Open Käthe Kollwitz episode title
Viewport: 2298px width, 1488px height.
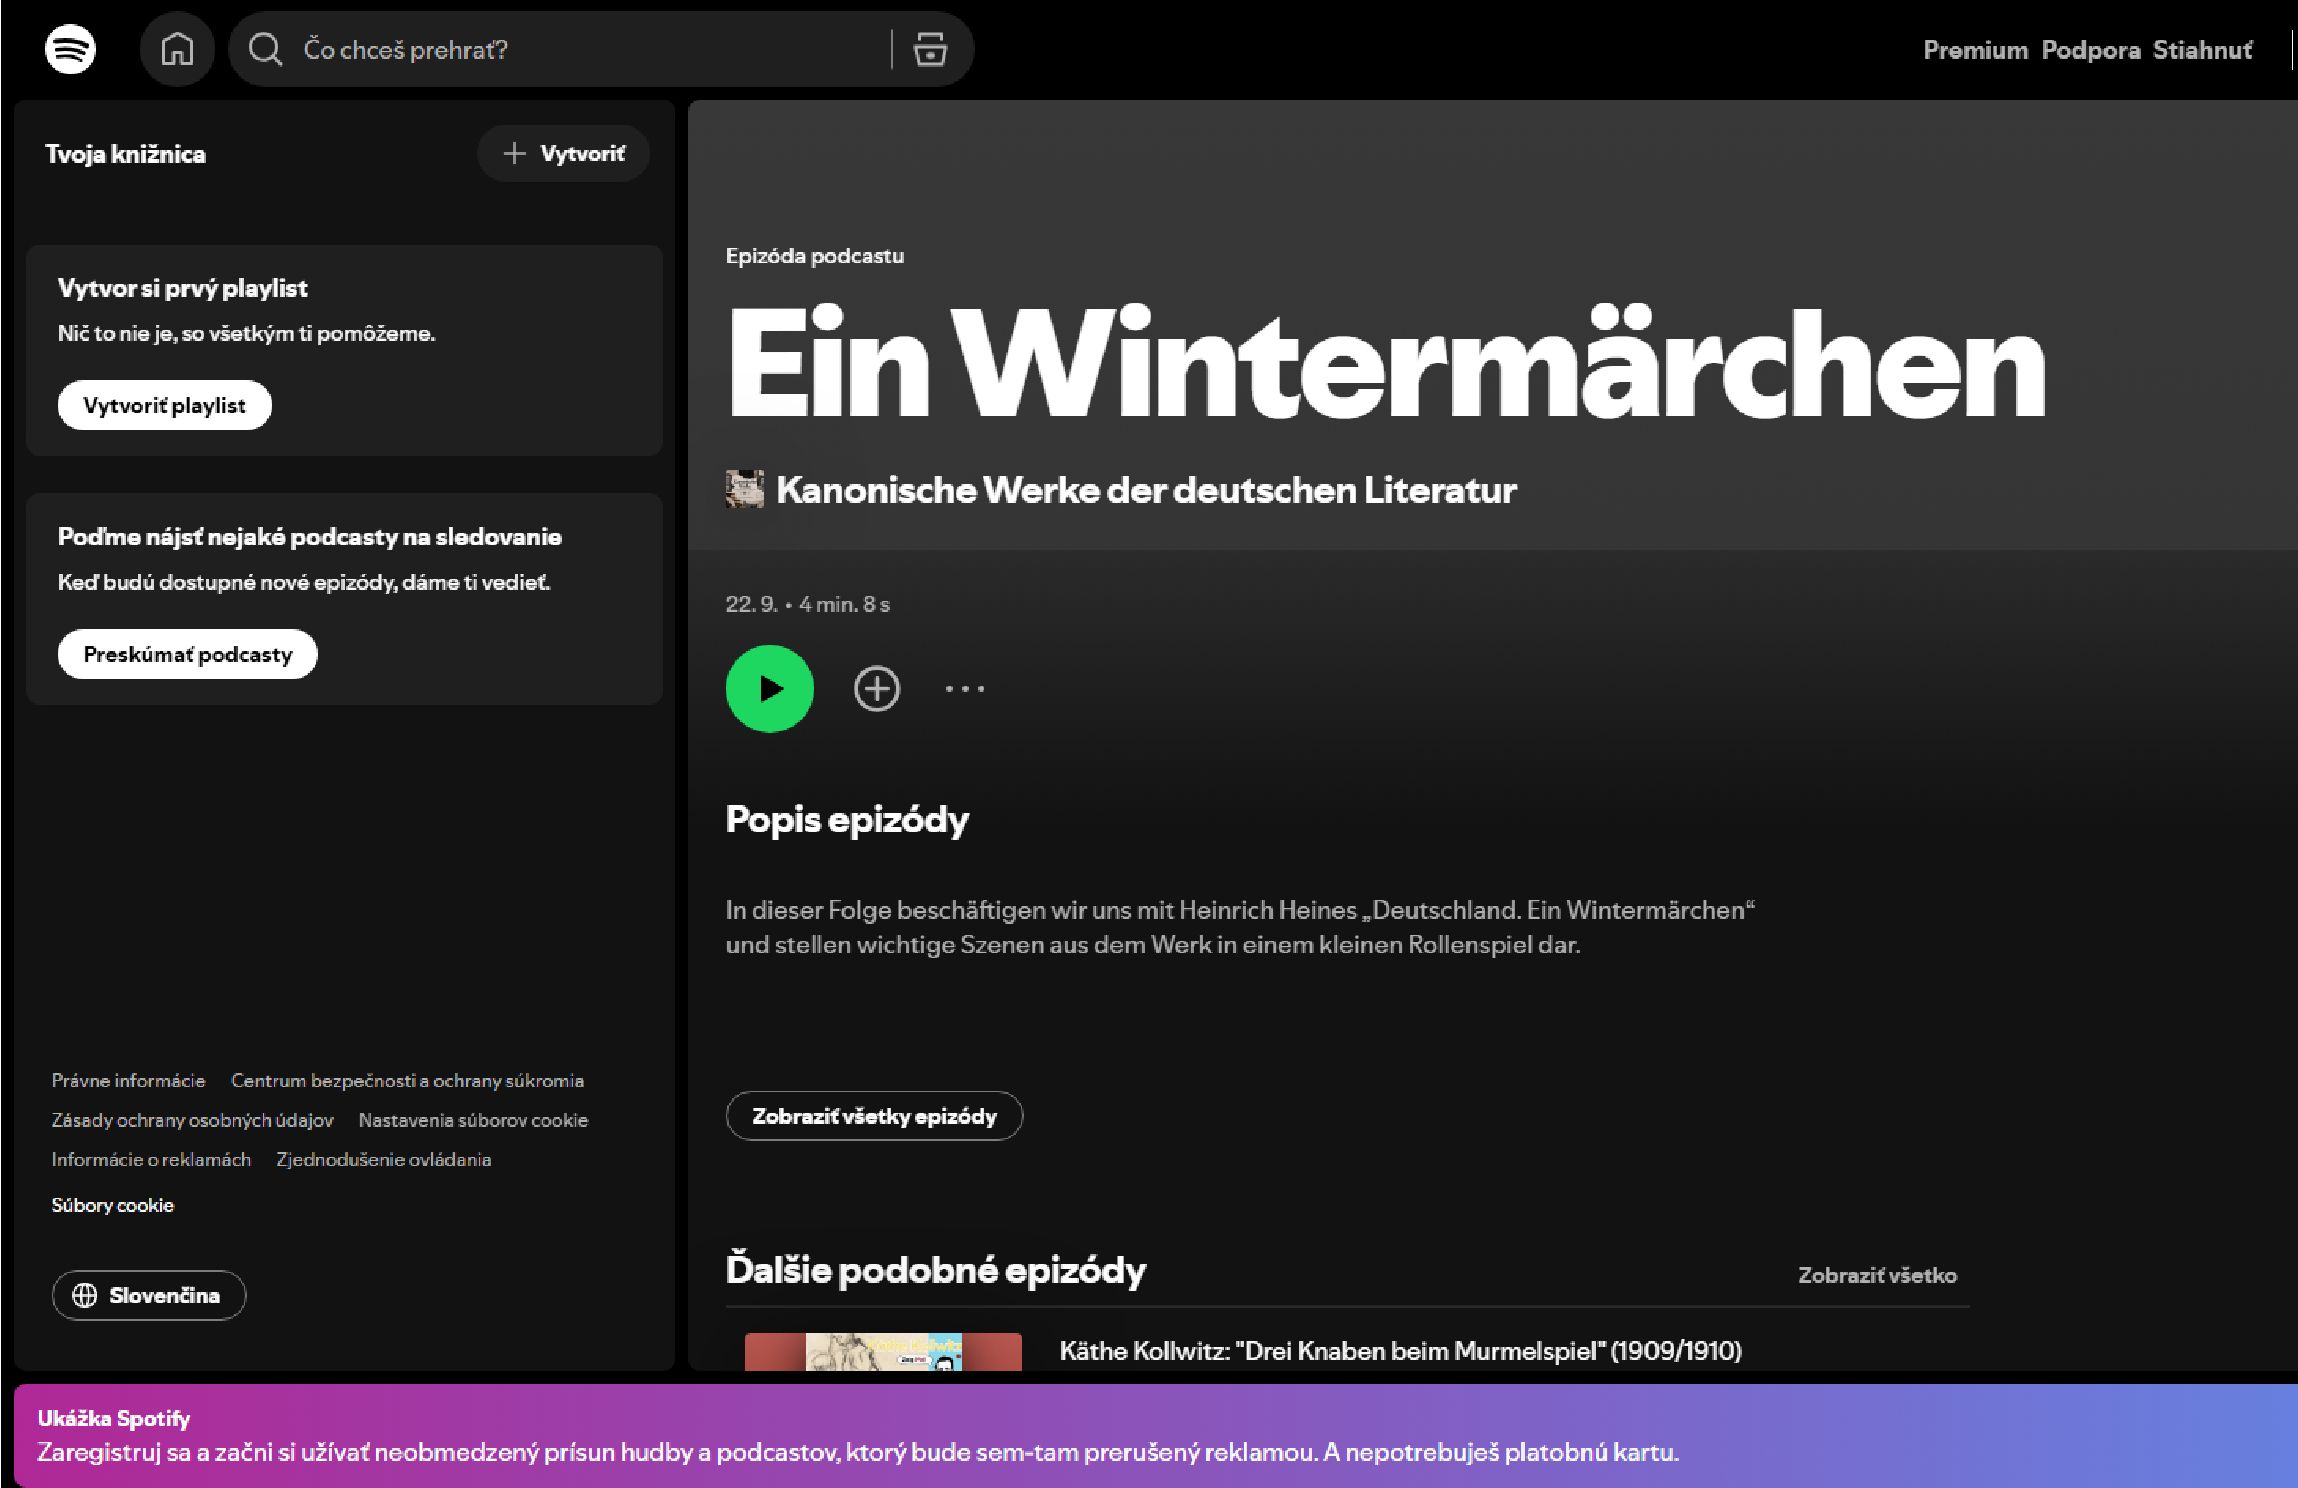1400,1351
